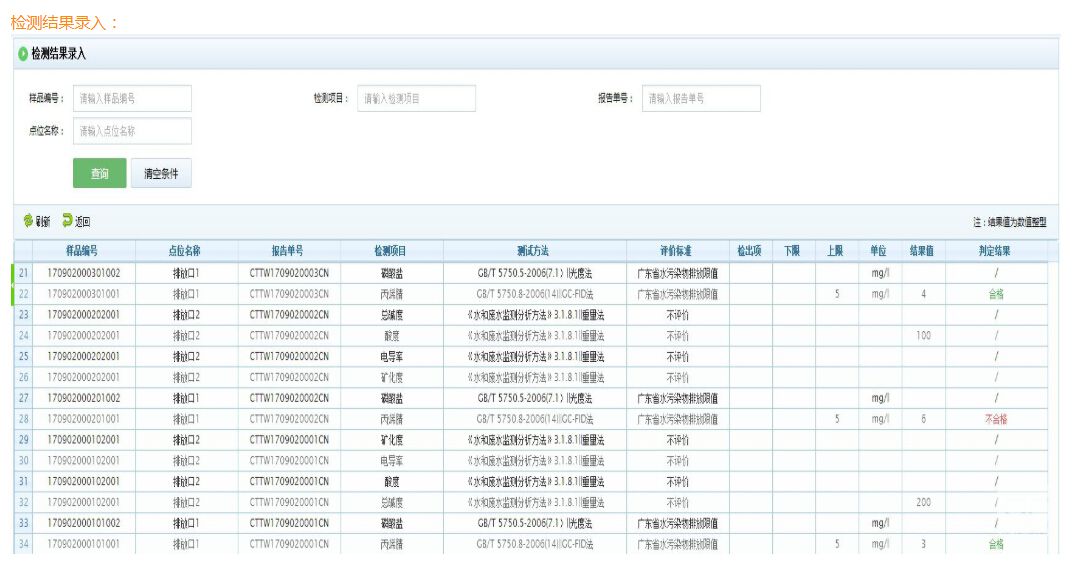Select row 21 by its row number
Image resolution: width=1074 pixels, height=580 pixels.
click(23, 273)
